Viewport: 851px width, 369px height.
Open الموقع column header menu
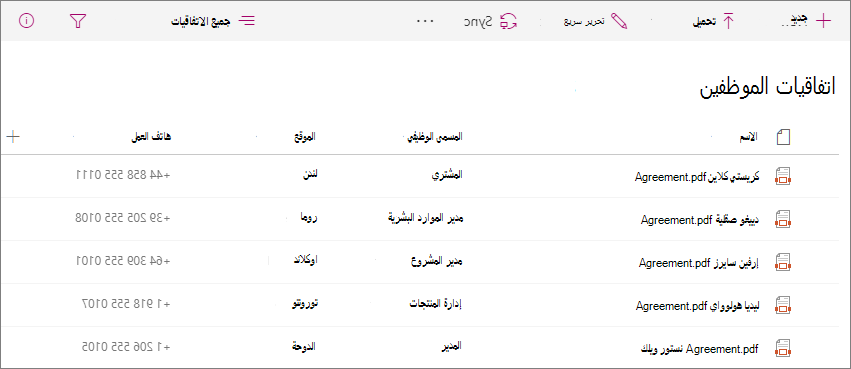click(x=304, y=137)
